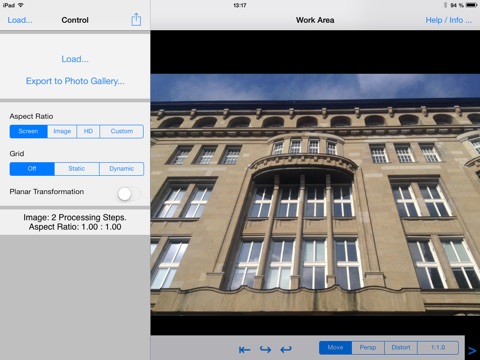Switch to Distort mode

pos(401,348)
